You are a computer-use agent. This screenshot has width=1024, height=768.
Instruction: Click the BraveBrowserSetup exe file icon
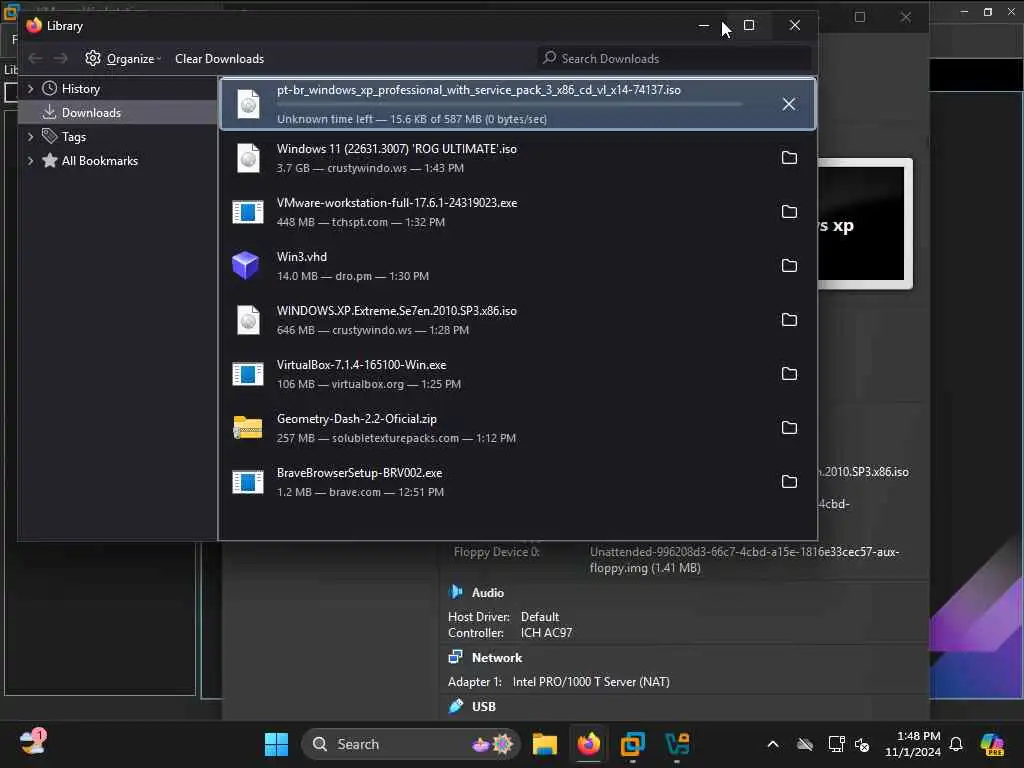[x=248, y=481]
